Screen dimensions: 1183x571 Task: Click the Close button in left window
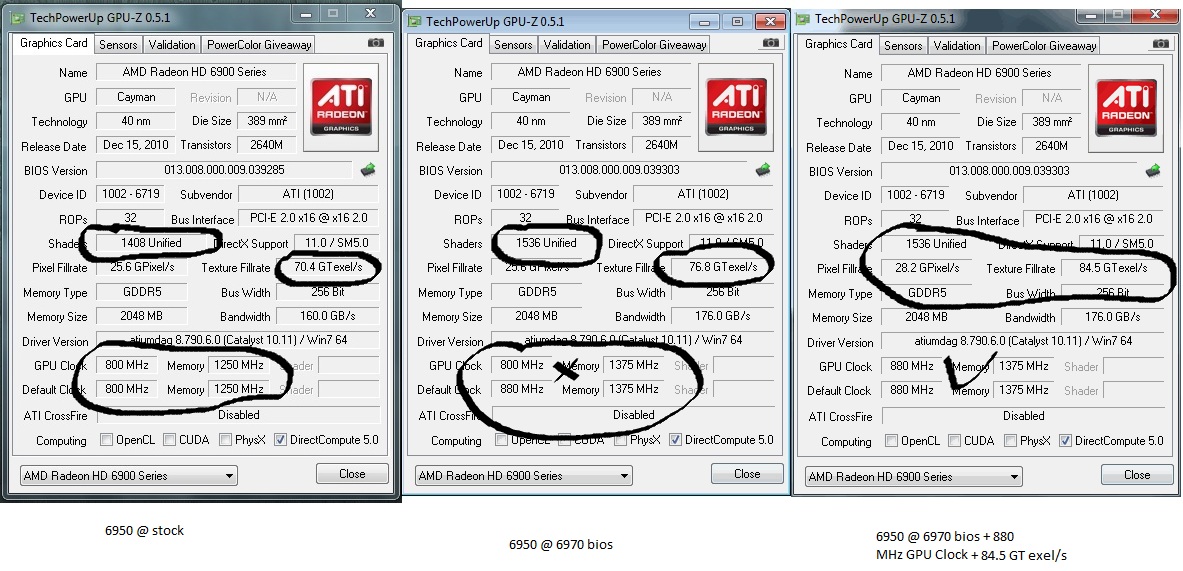(x=352, y=474)
